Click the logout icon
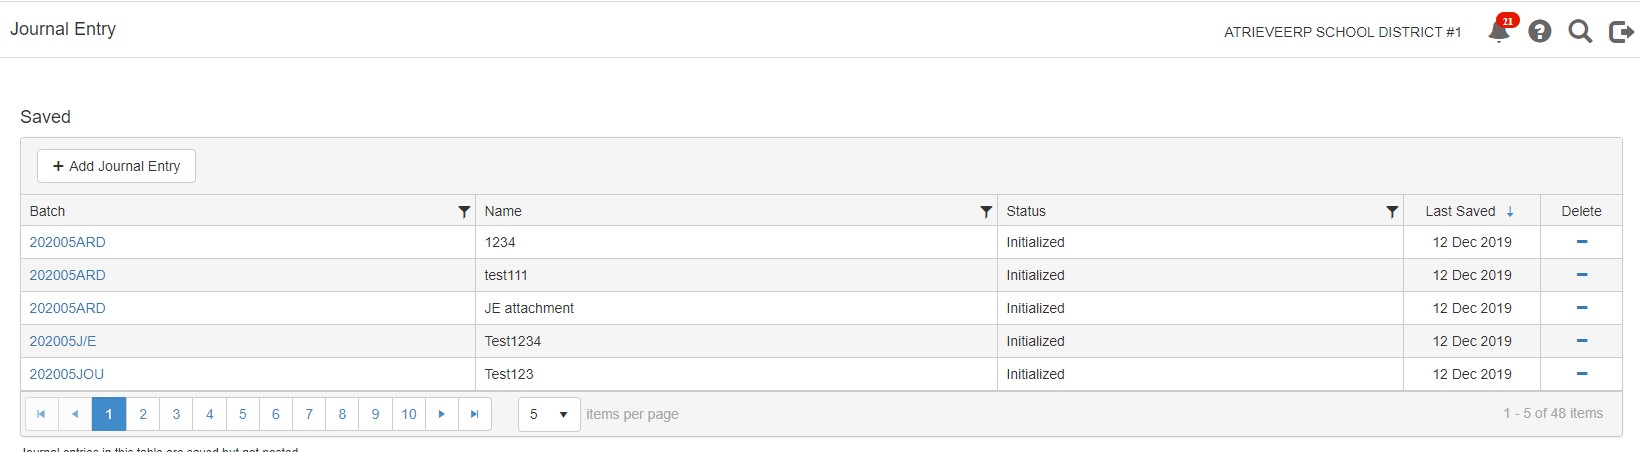This screenshot has width=1640, height=452. click(x=1620, y=32)
